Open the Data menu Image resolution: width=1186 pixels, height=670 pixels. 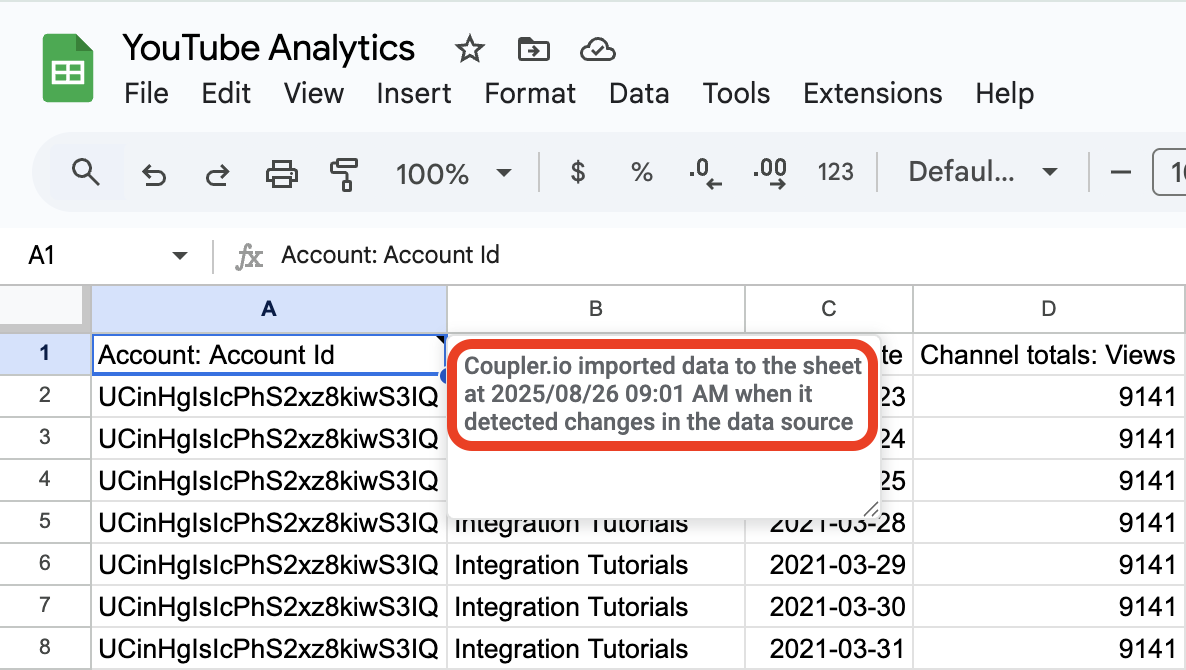click(x=639, y=94)
